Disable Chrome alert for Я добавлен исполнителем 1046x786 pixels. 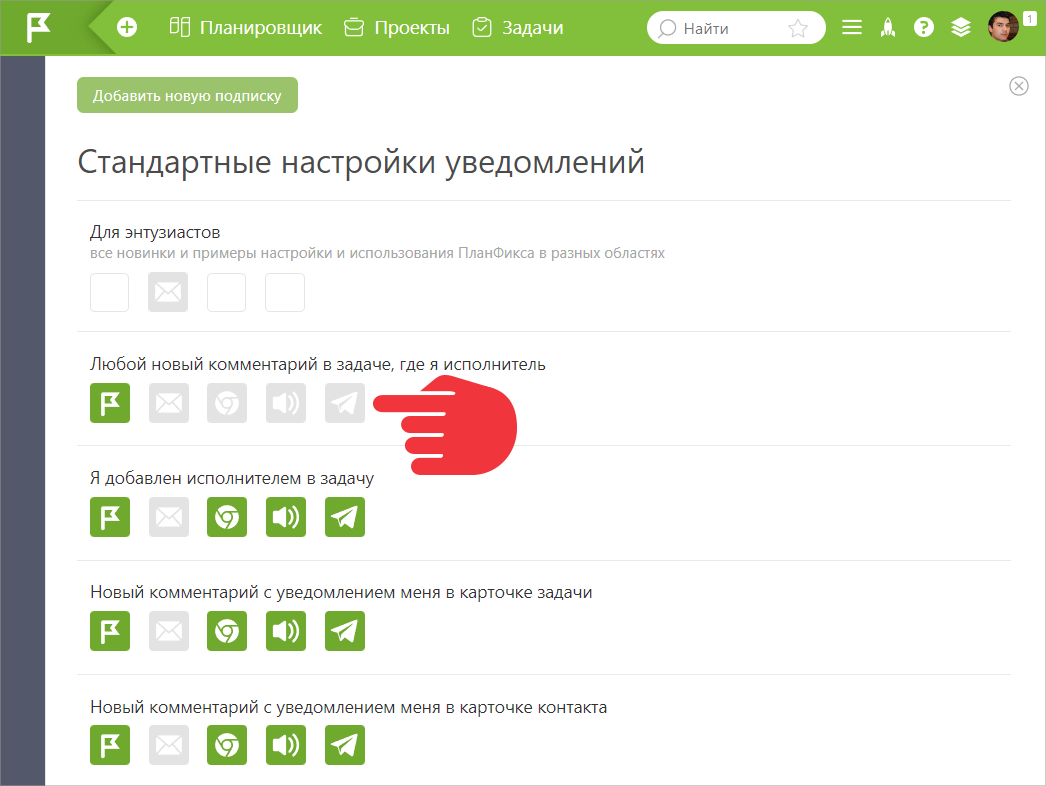tap(227, 517)
